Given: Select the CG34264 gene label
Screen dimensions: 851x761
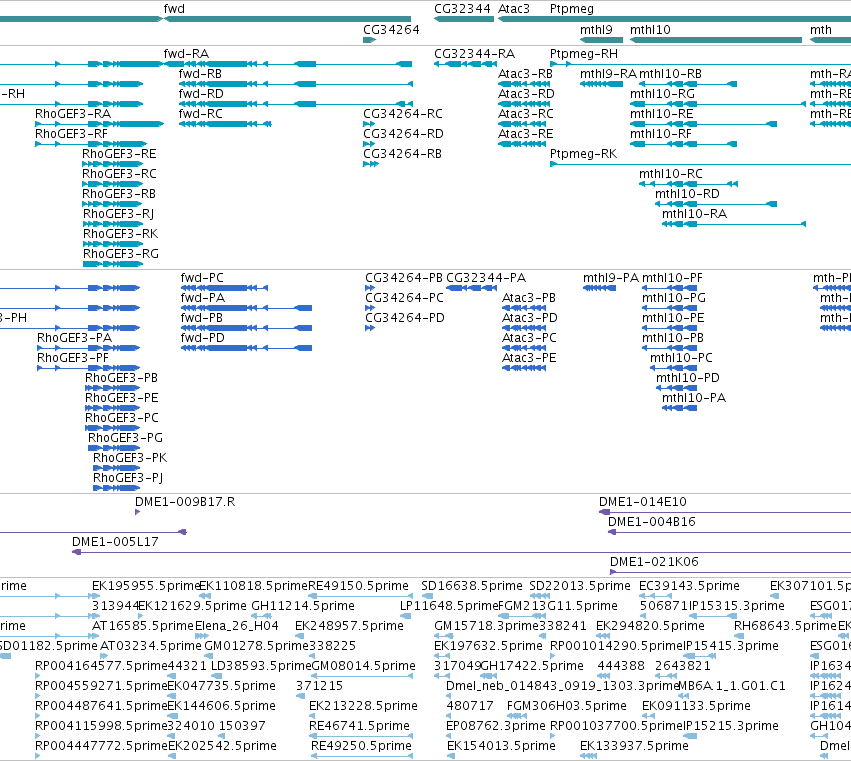Looking at the screenshot, I should tap(391, 30).
